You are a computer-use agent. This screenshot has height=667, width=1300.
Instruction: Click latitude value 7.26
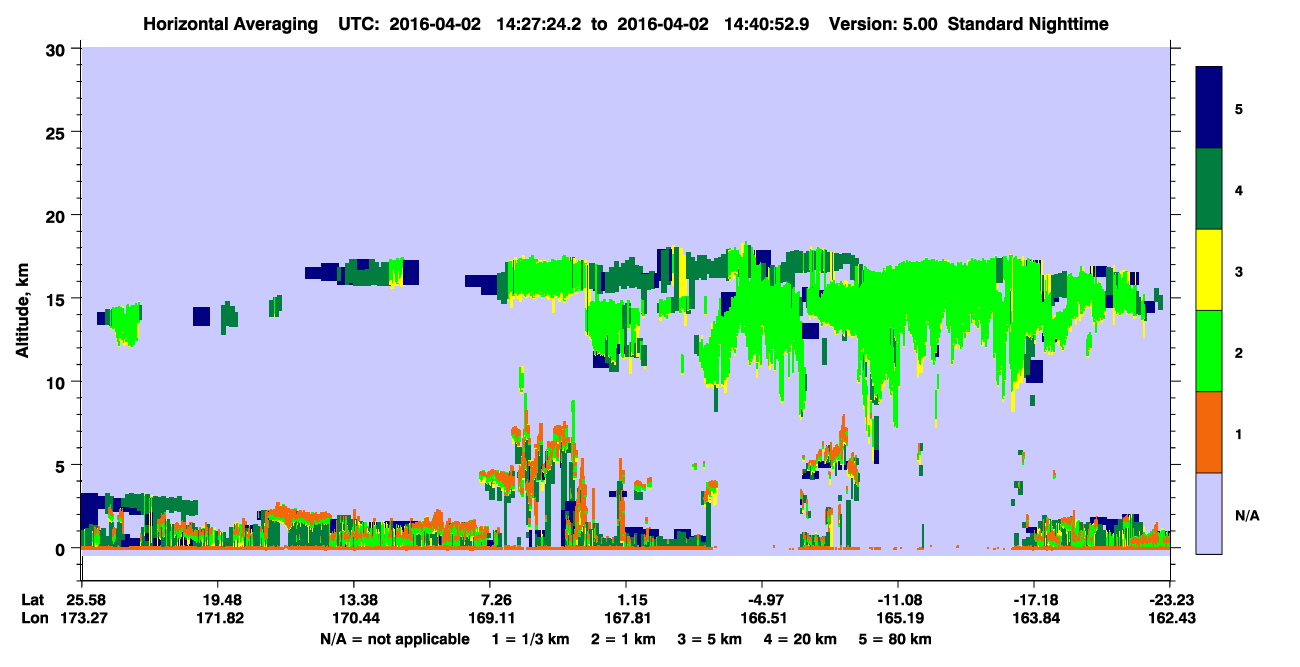click(497, 599)
